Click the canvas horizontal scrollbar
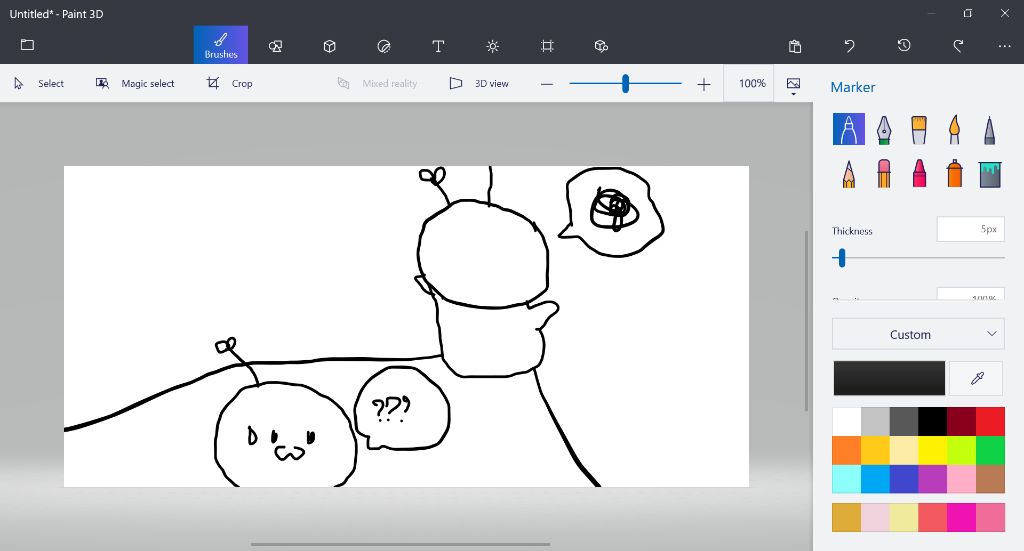The width and height of the screenshot is (1024, 551). [x=400, y=544]
